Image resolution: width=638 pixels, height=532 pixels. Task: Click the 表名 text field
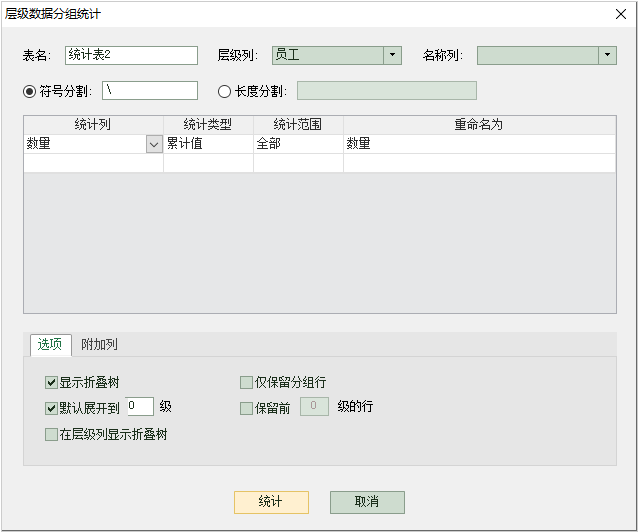131,55
